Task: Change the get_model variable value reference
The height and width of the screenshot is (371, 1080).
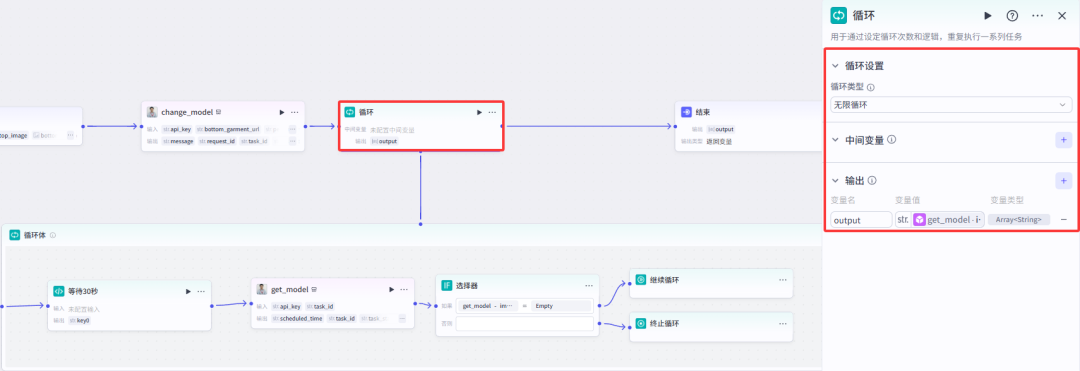Action: coord(948,220)
